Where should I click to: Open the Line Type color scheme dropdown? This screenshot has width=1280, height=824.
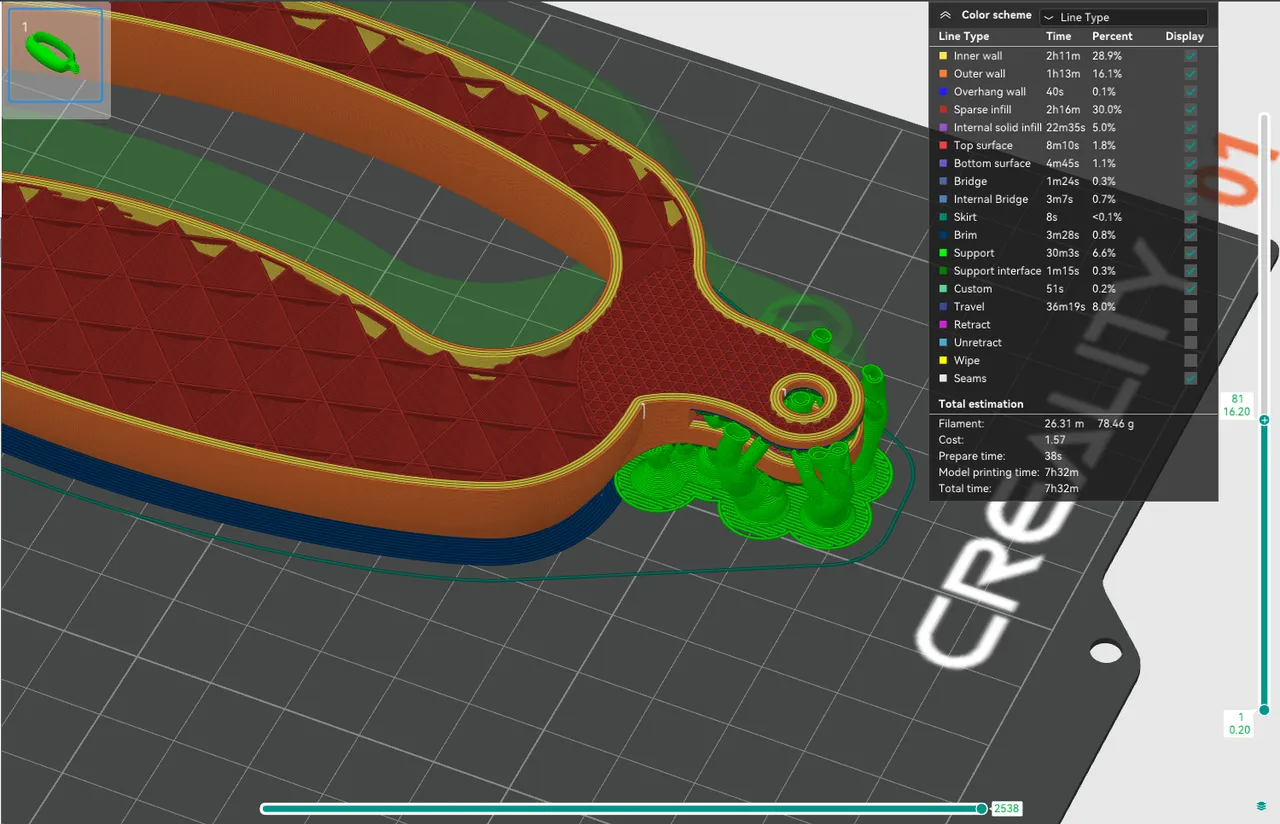(1123, 16)
